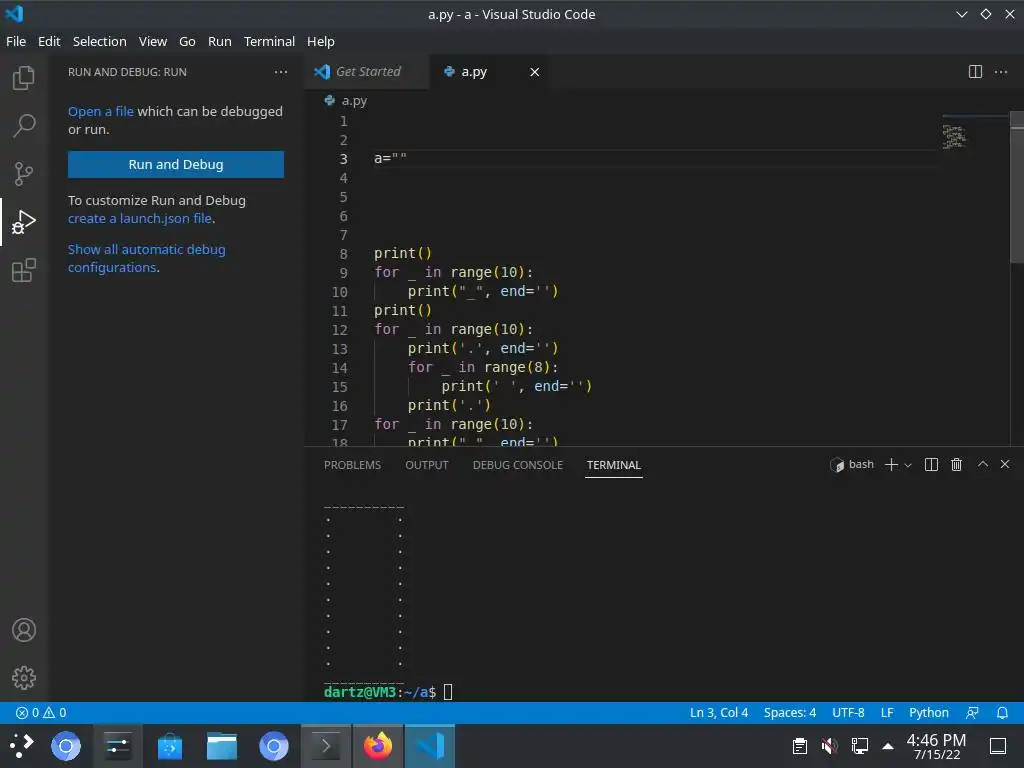
Task: Open the Help menu
Action: (321, 41)
